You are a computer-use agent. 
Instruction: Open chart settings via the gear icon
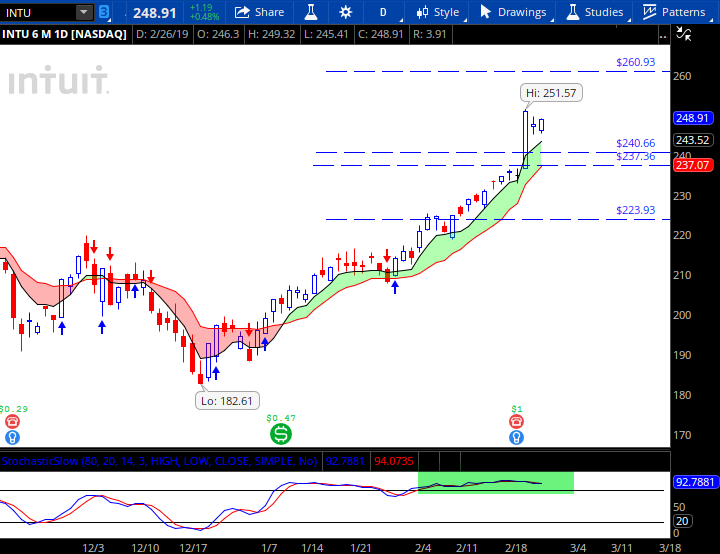(345, 12)
